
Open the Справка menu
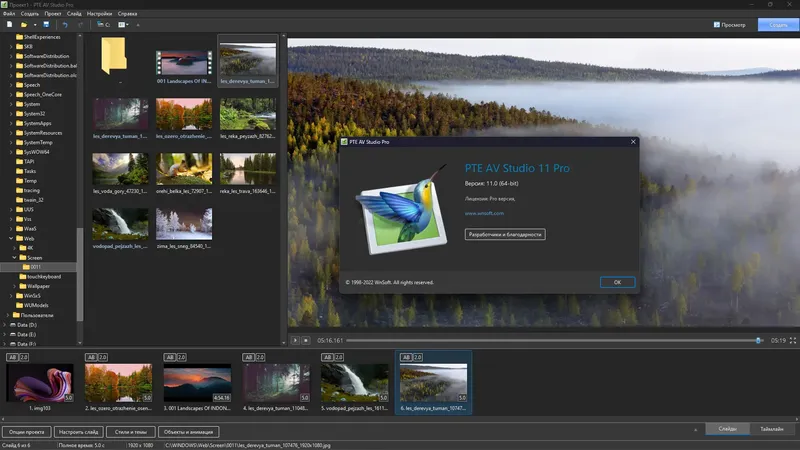point(127,14)
